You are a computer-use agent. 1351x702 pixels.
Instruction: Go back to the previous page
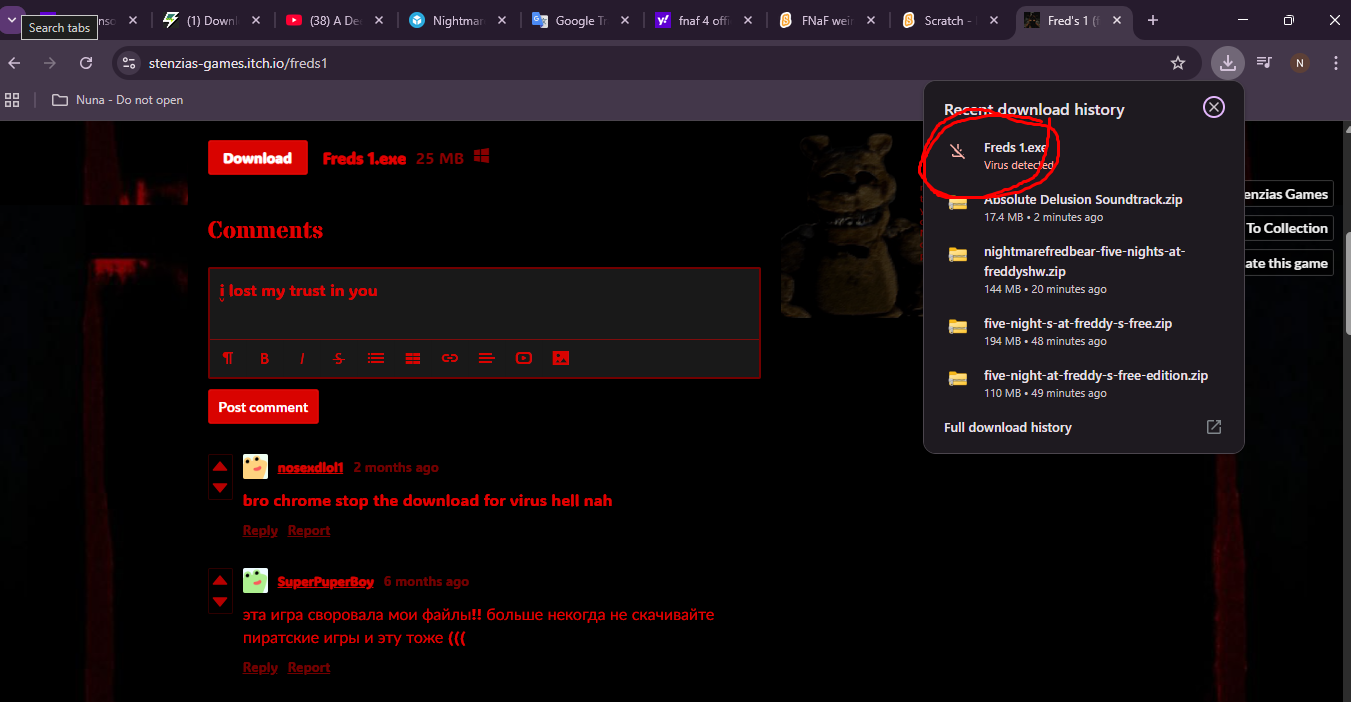[14, 63]
